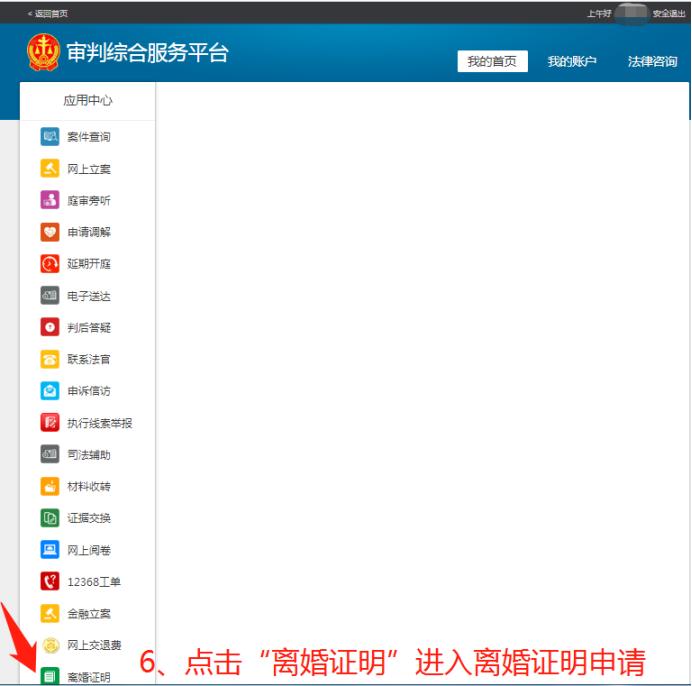This screenshot has width=692, height=686.
Task: Click the 返回首页 link
Action: (x=48, y=14)
